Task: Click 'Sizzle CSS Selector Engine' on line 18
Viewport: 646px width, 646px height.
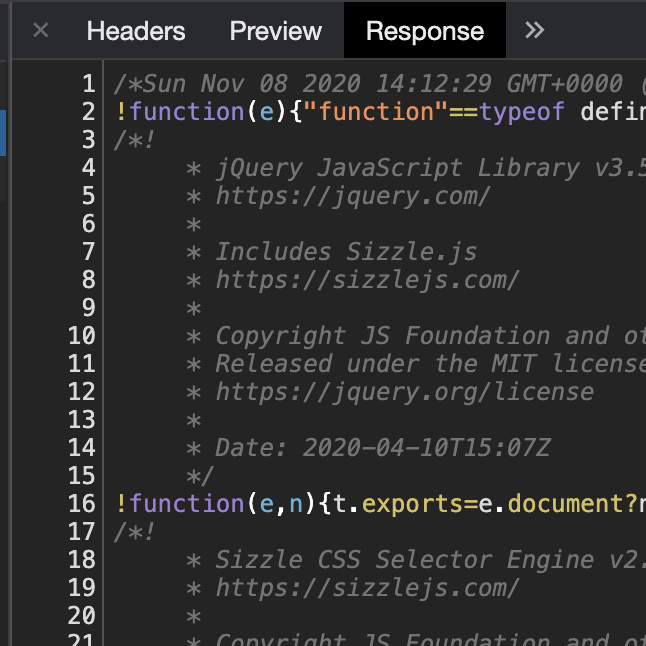Action: (x=405, y=559)
